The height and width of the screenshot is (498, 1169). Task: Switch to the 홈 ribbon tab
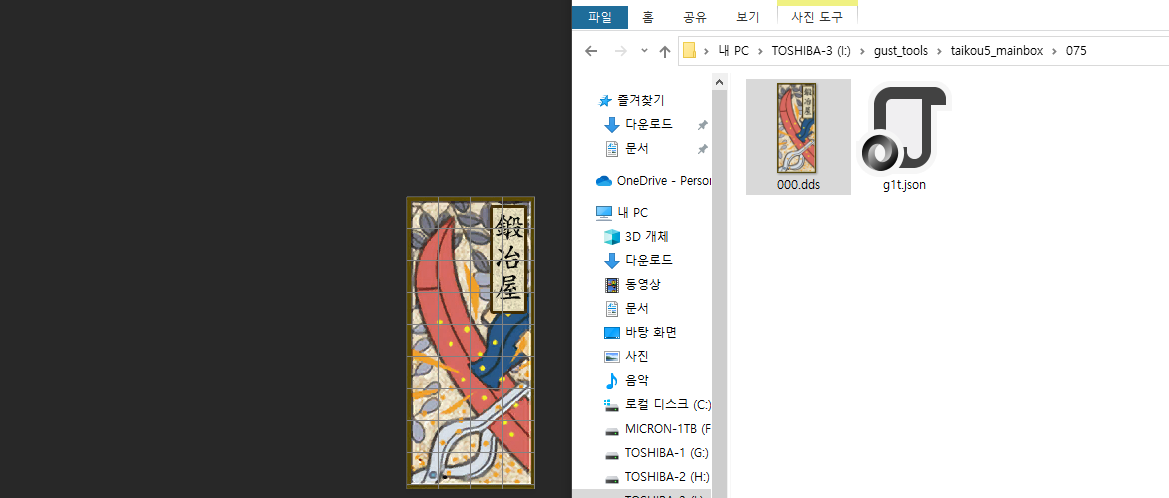[649, 16]
